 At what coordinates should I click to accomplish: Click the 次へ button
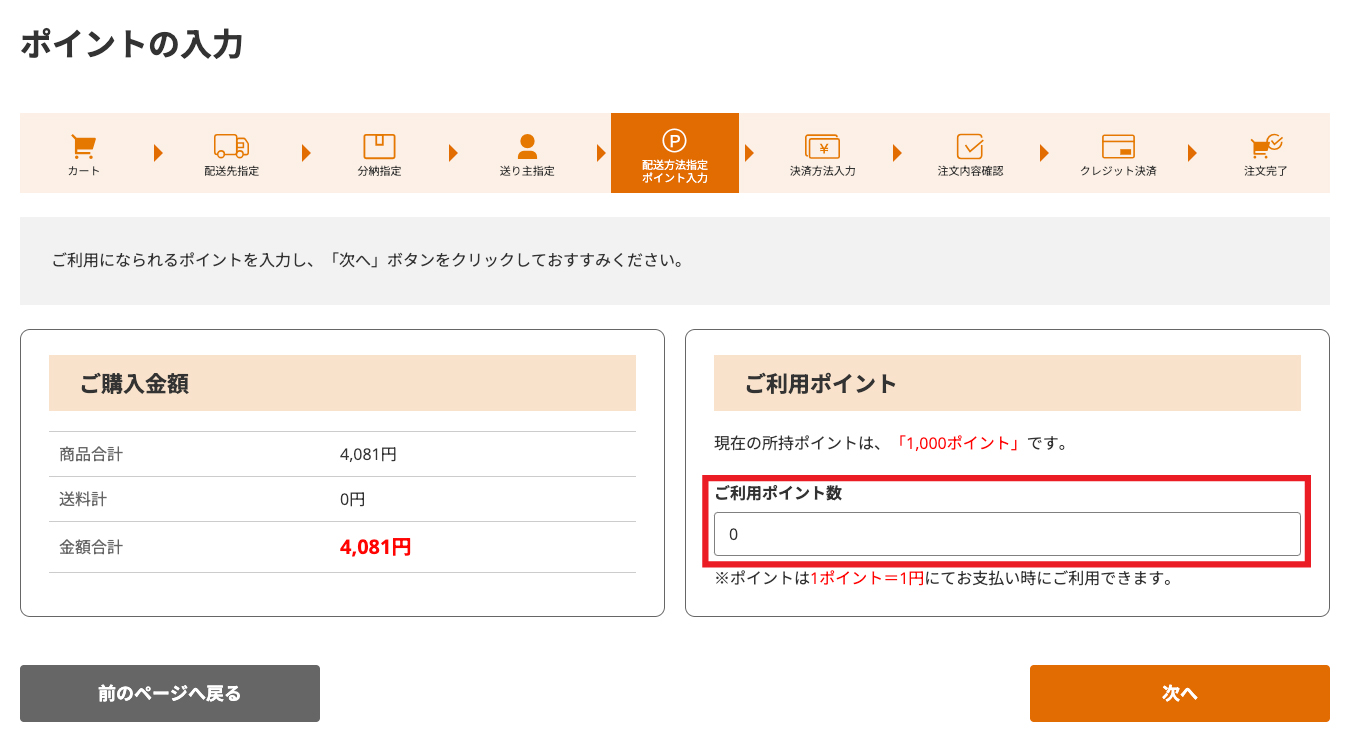coord(1180,693)
